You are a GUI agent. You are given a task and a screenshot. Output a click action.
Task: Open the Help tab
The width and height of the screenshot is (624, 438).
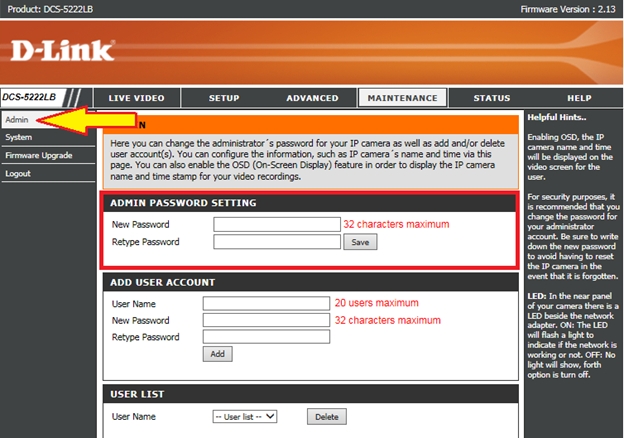(x=579, y=98)
